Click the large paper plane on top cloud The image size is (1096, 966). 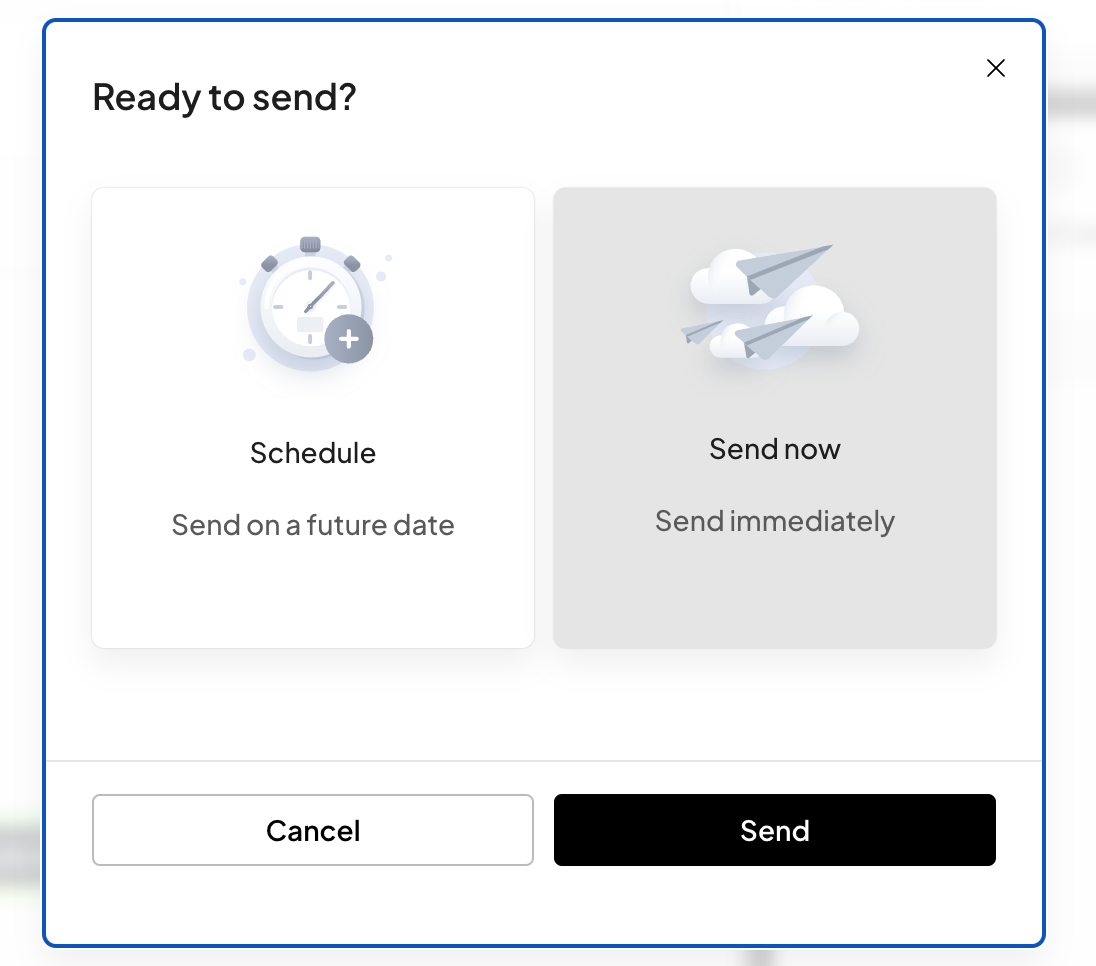tap(783, 269)
